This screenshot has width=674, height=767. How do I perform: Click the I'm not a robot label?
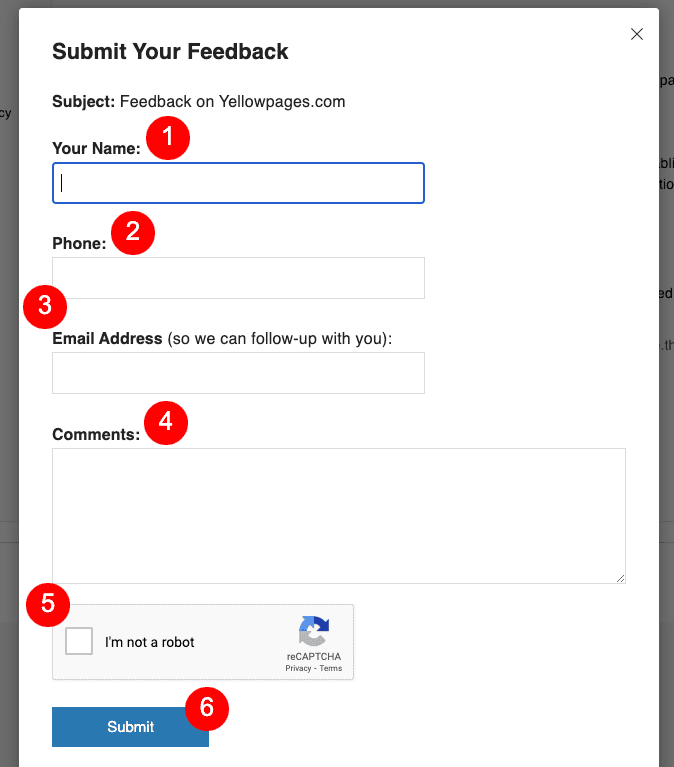tap(150, 642)
